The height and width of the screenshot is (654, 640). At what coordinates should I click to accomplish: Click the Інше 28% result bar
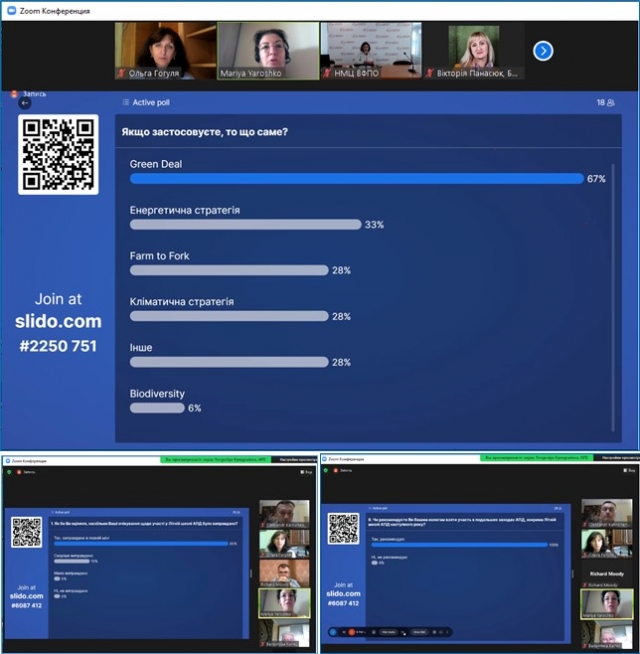point(229,362)
